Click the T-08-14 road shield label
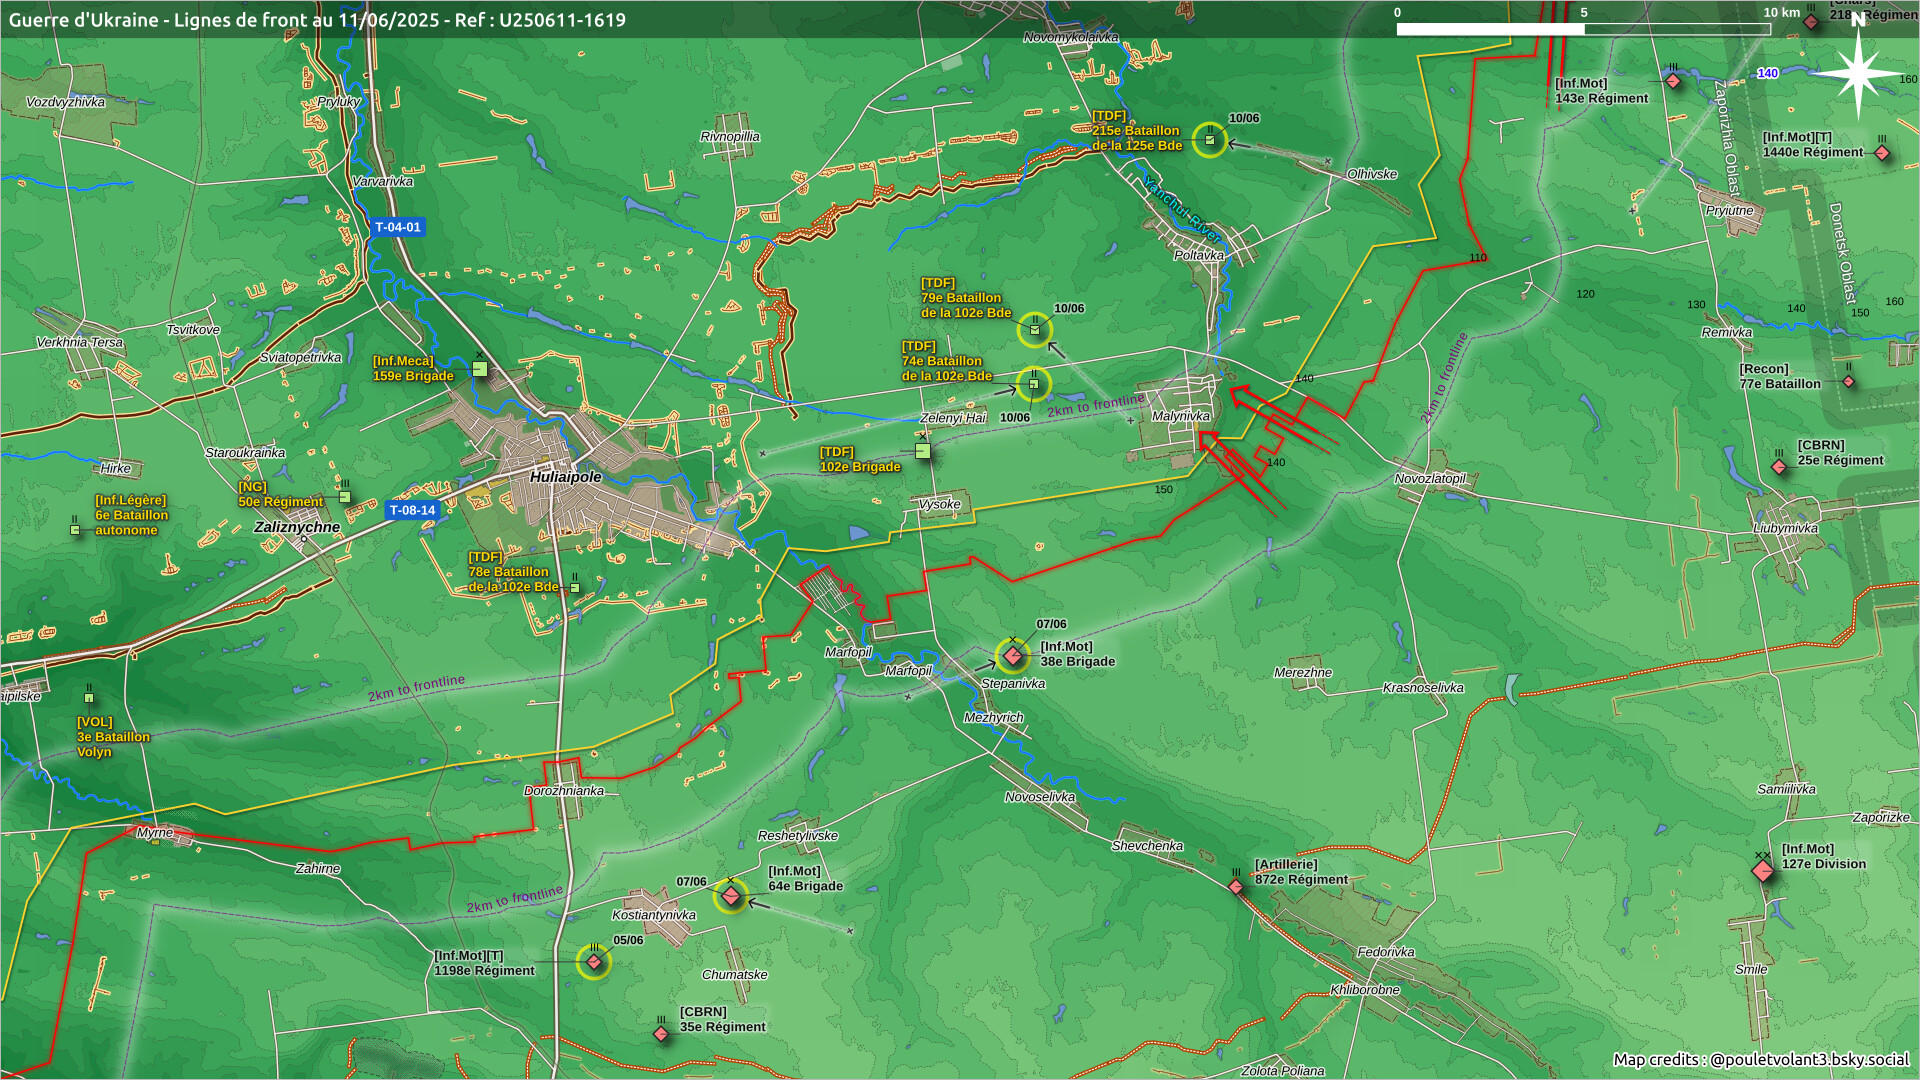1920x1080 pixels. [x=412, y=510]
